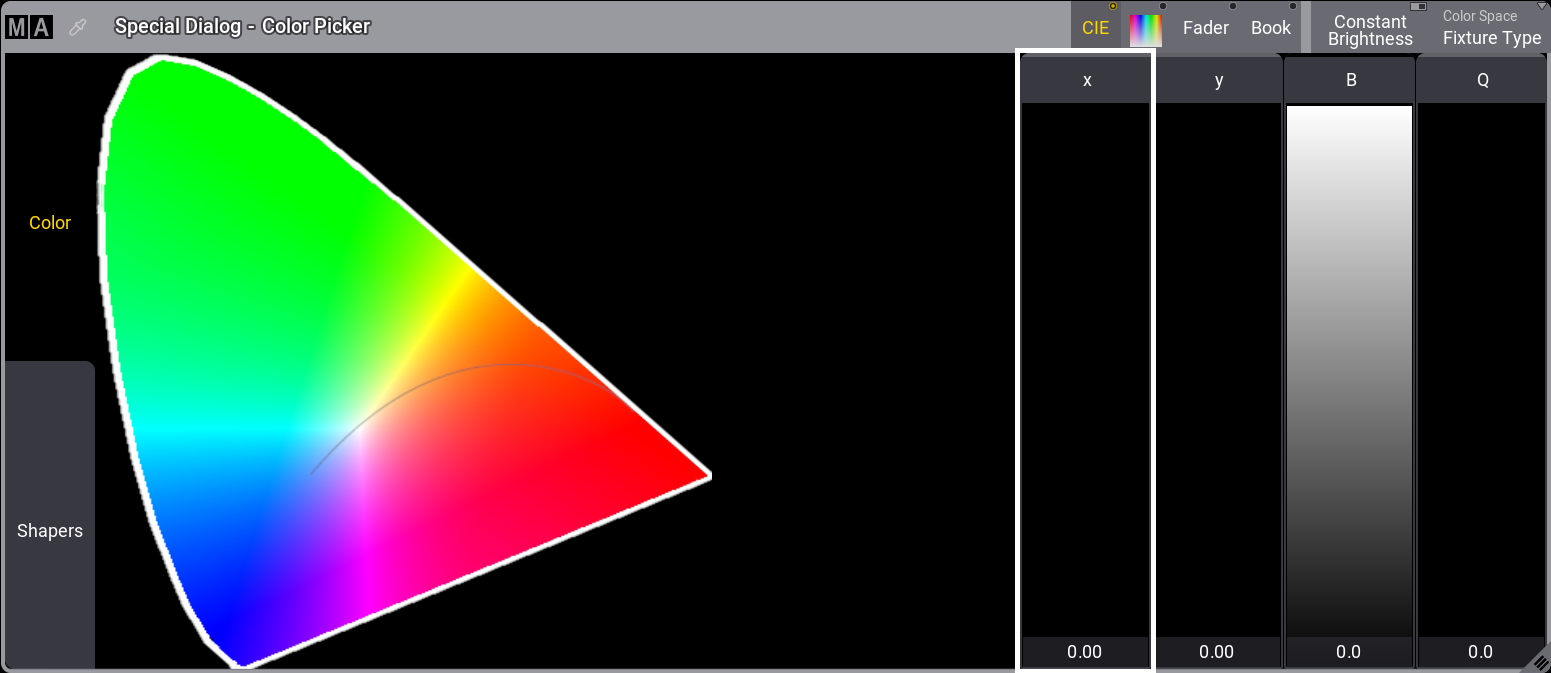The image size is (1551, 673).
Task: Select the Color tab on the left side
Action: [49, 222]
